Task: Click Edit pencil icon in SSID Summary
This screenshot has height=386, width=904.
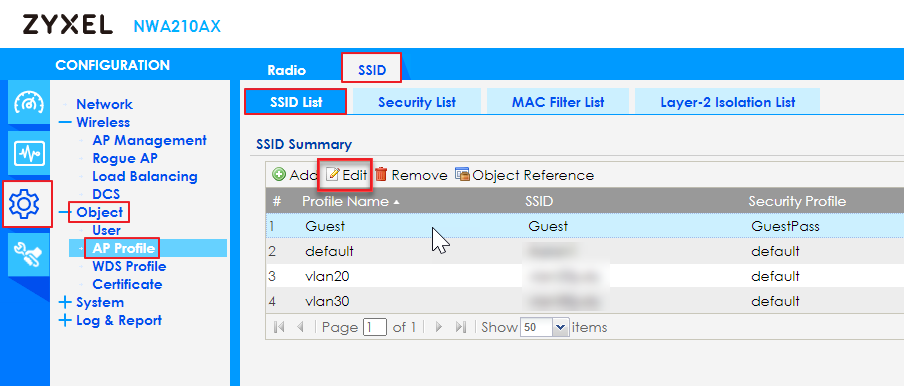Action: [x=333, y=175]
